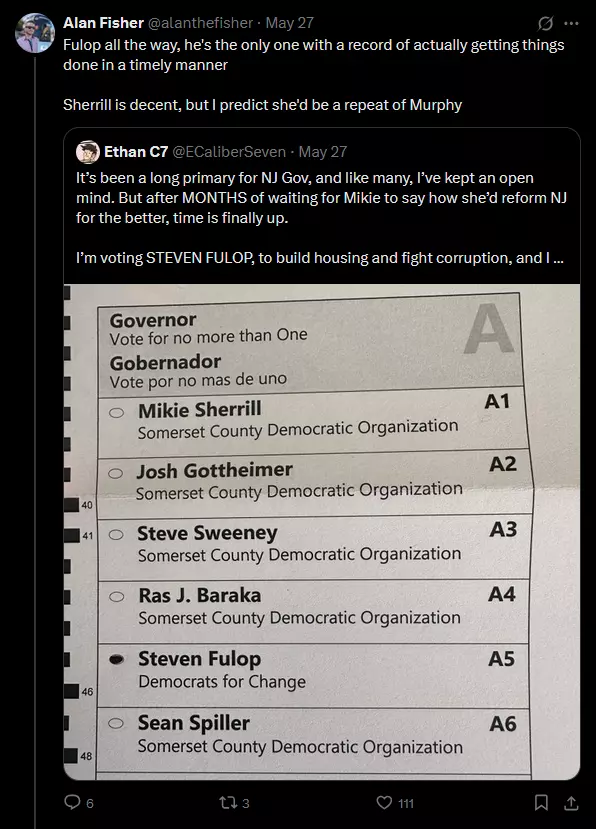596x829 pixels.
Task: Click the May 27 timestamp on Alan's post
Action: click(289, 23)
